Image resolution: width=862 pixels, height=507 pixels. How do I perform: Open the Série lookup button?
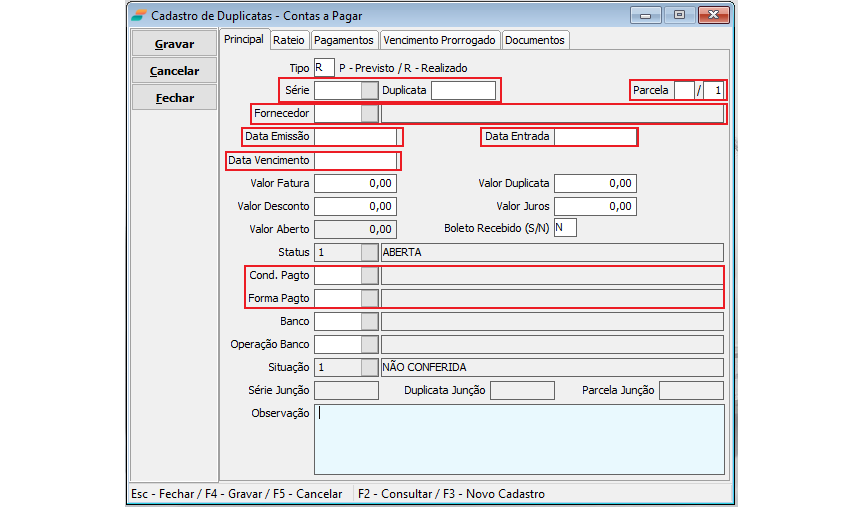(x=370, y=90)
